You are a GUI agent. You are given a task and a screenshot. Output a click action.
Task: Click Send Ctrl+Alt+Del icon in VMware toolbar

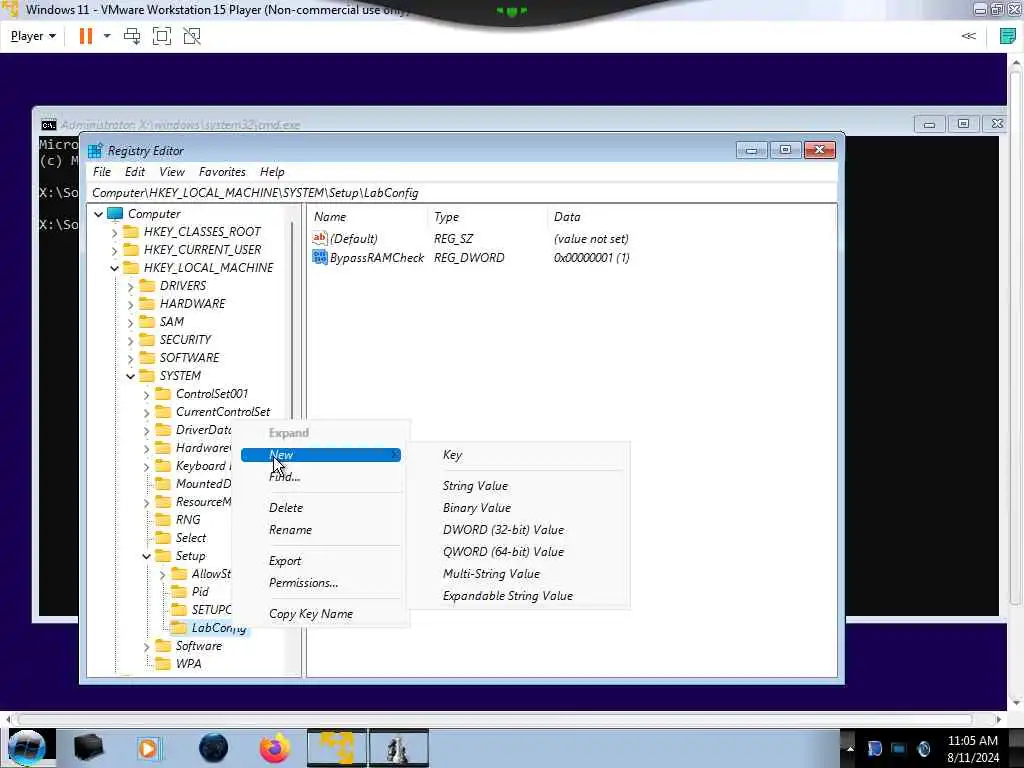click(x=132, y=36)
